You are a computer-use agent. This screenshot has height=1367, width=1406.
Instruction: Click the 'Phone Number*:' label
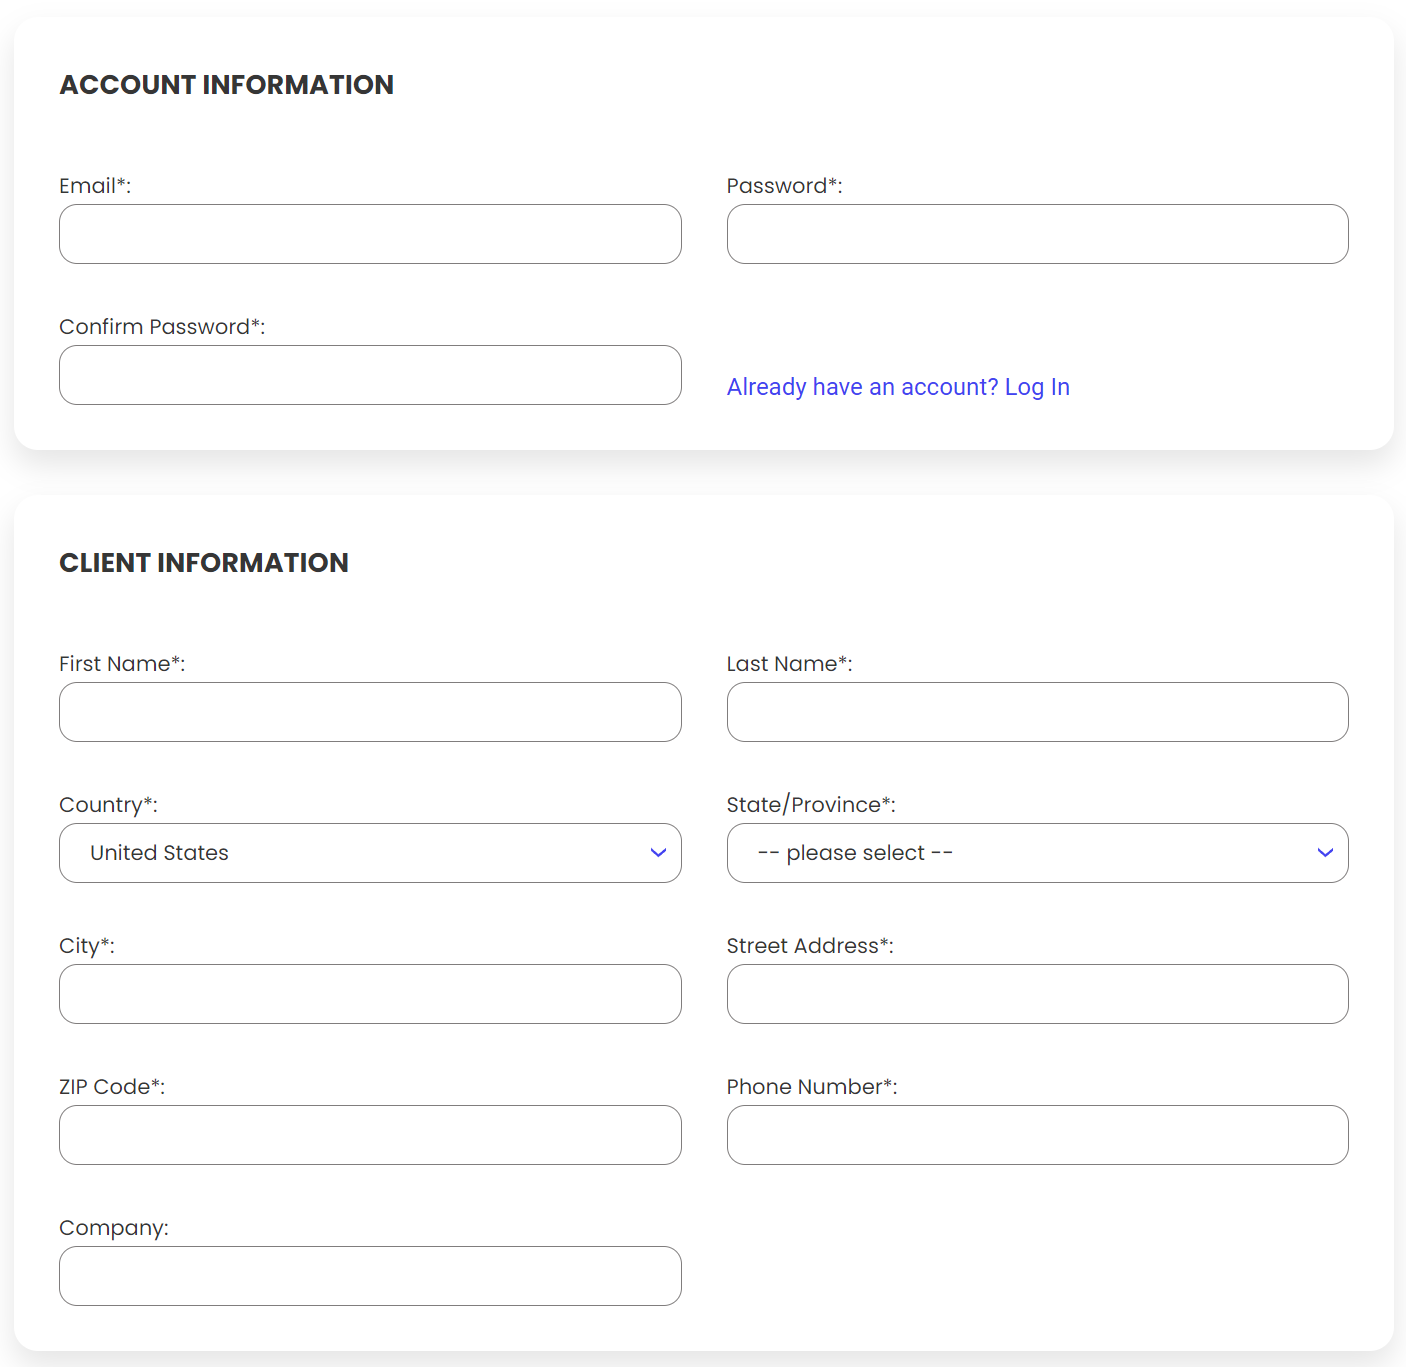click(812, 1087)
